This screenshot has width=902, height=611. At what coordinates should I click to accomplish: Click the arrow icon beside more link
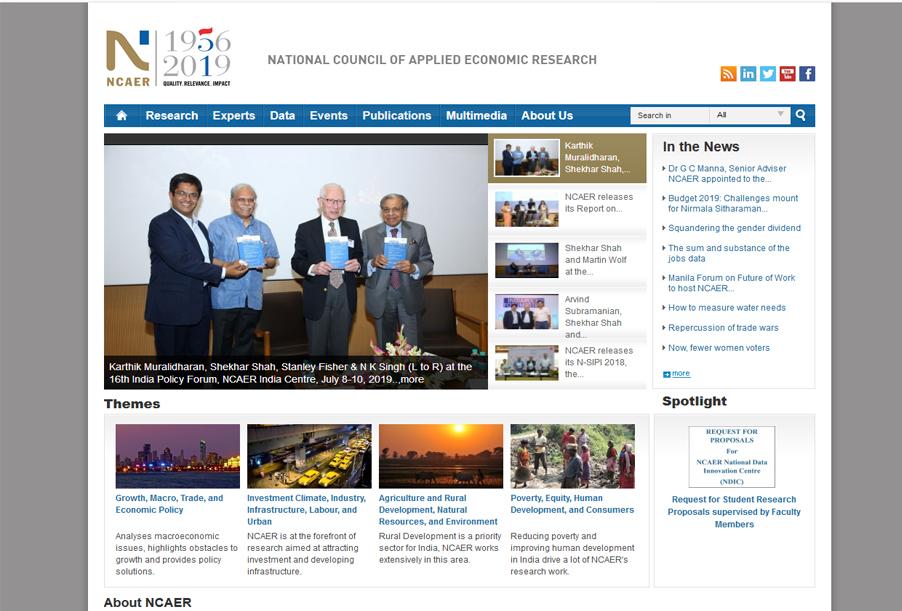(x=666, y=374)
